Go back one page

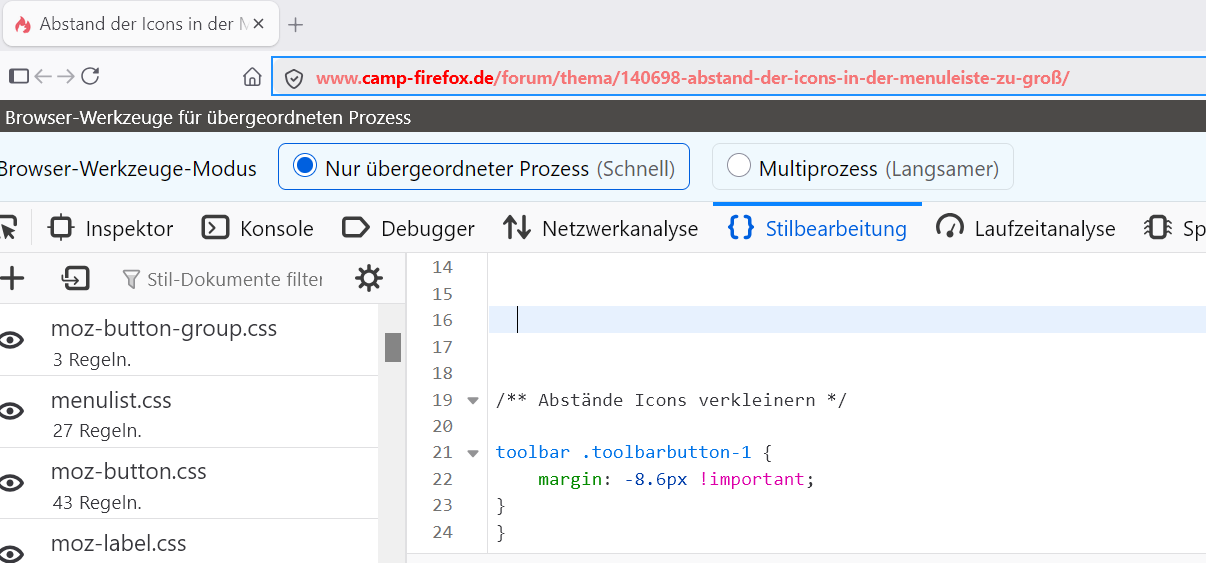43,76
